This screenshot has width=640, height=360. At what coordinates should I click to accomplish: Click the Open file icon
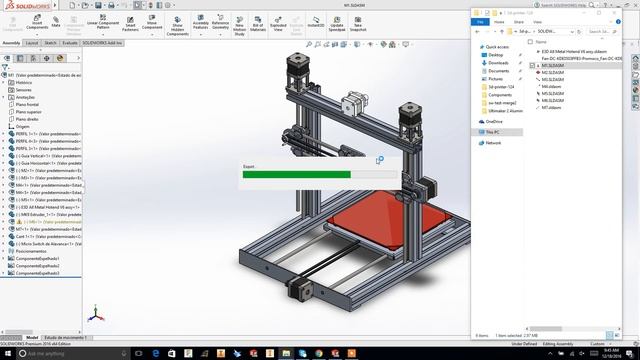click(x=85, y=5)
